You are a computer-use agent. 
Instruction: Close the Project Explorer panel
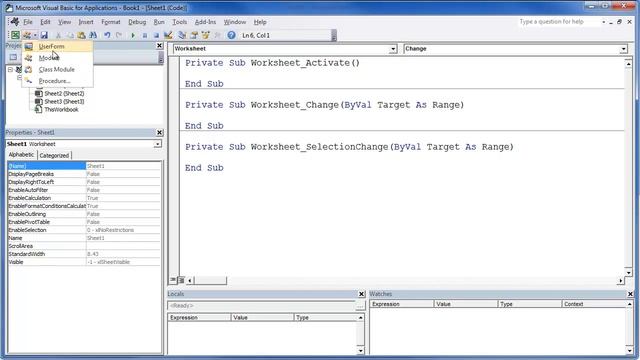click(160, 46)
